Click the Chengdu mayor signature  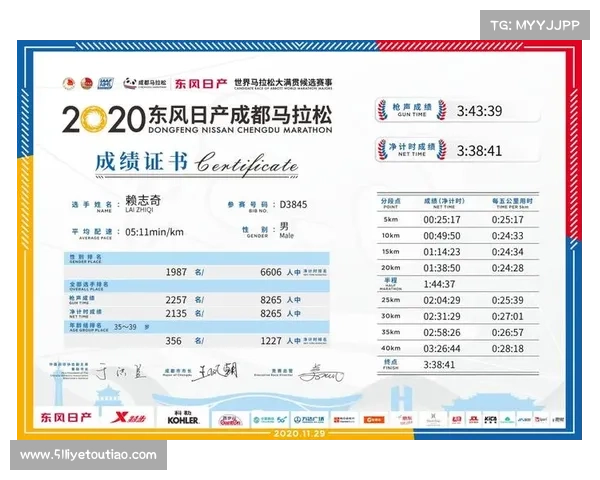point(215,372)
